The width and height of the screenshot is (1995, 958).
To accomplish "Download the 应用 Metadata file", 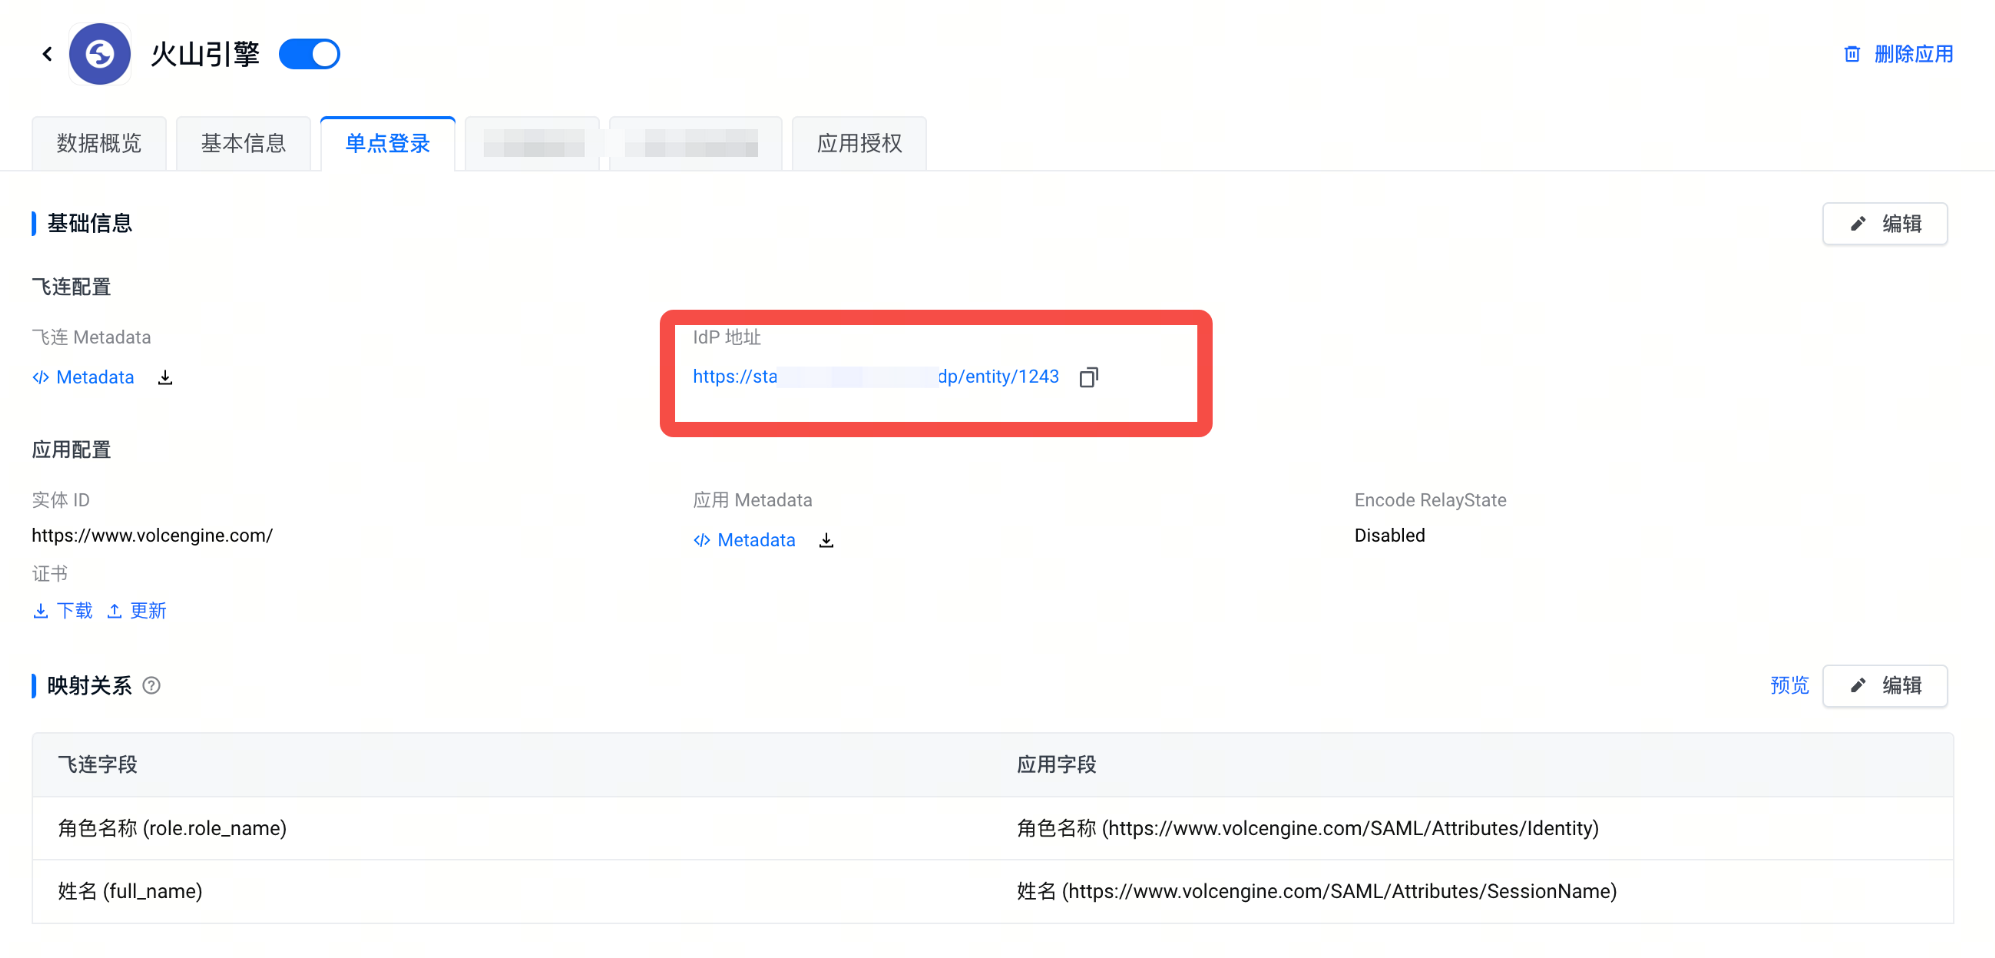I will [x=826, y=540].
